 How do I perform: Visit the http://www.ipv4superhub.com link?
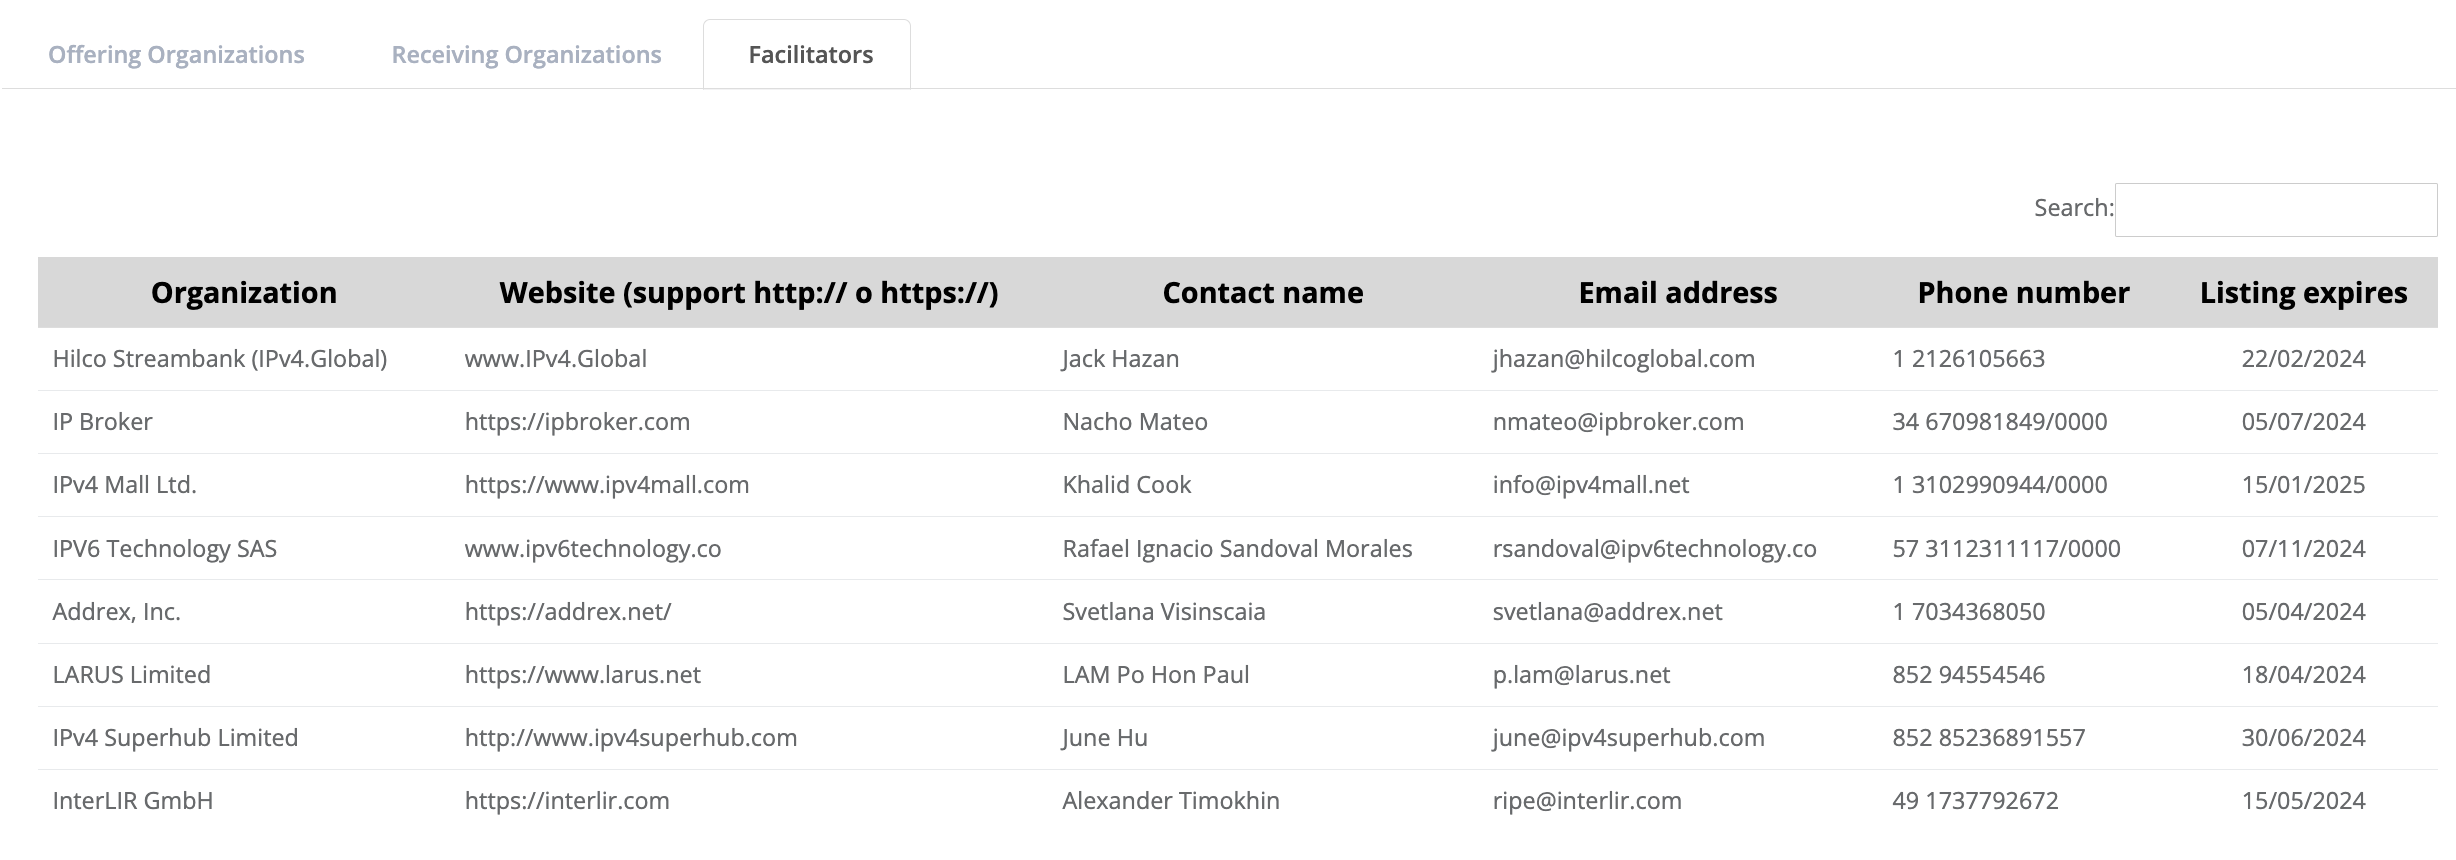coord(631,738)
